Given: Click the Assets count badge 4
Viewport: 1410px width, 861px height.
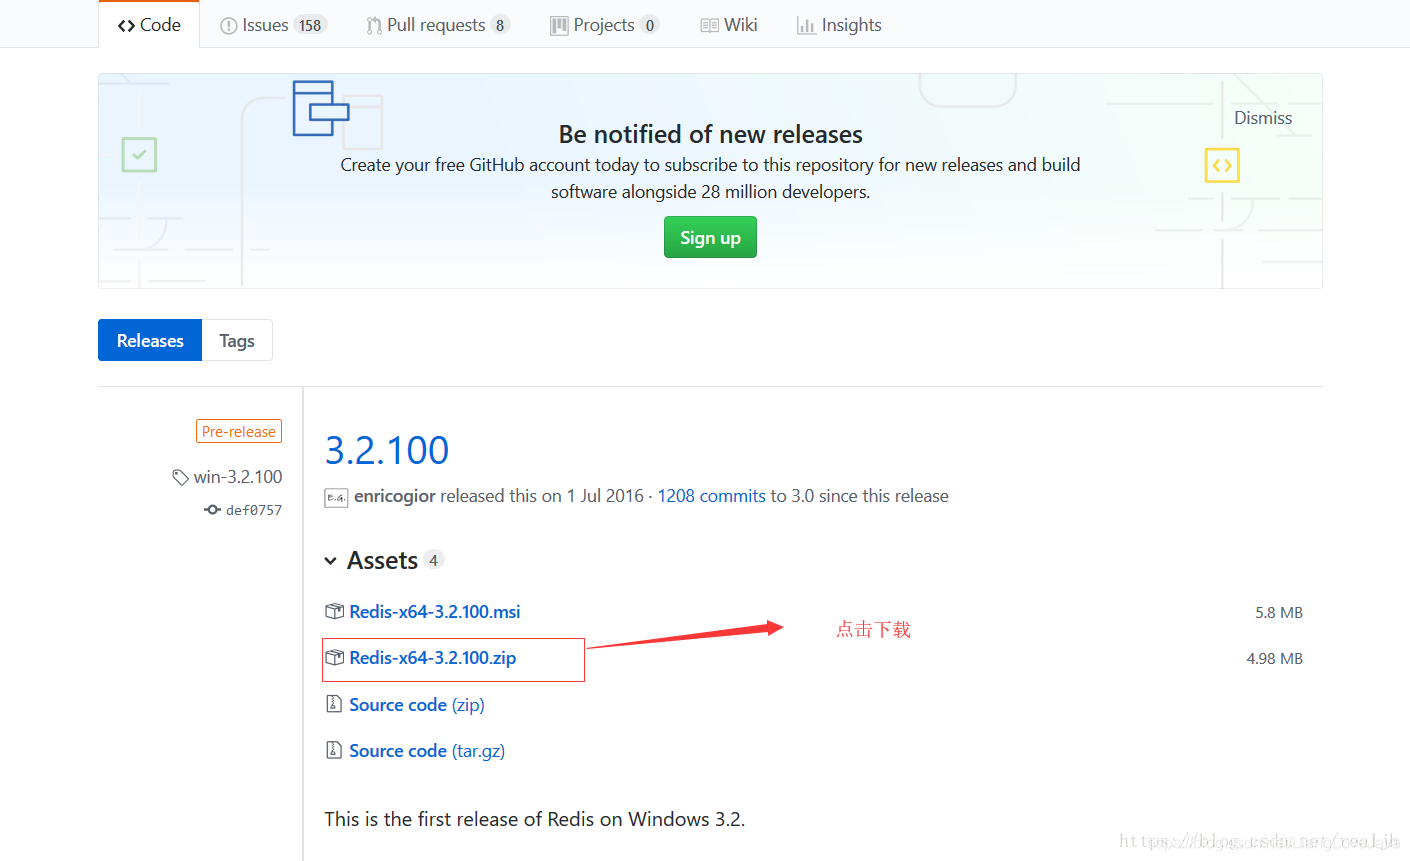Looking at the screenshot, I should tap(433, 560).
